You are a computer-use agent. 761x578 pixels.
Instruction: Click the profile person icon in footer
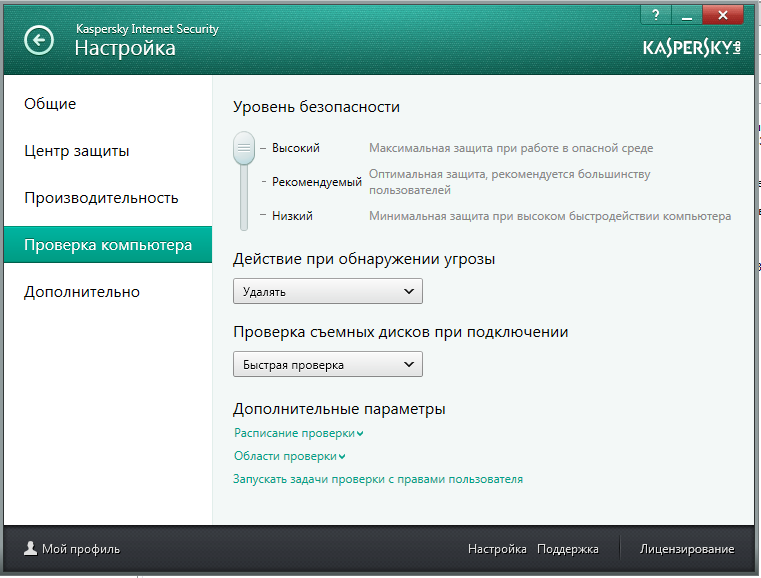(31, 548)
